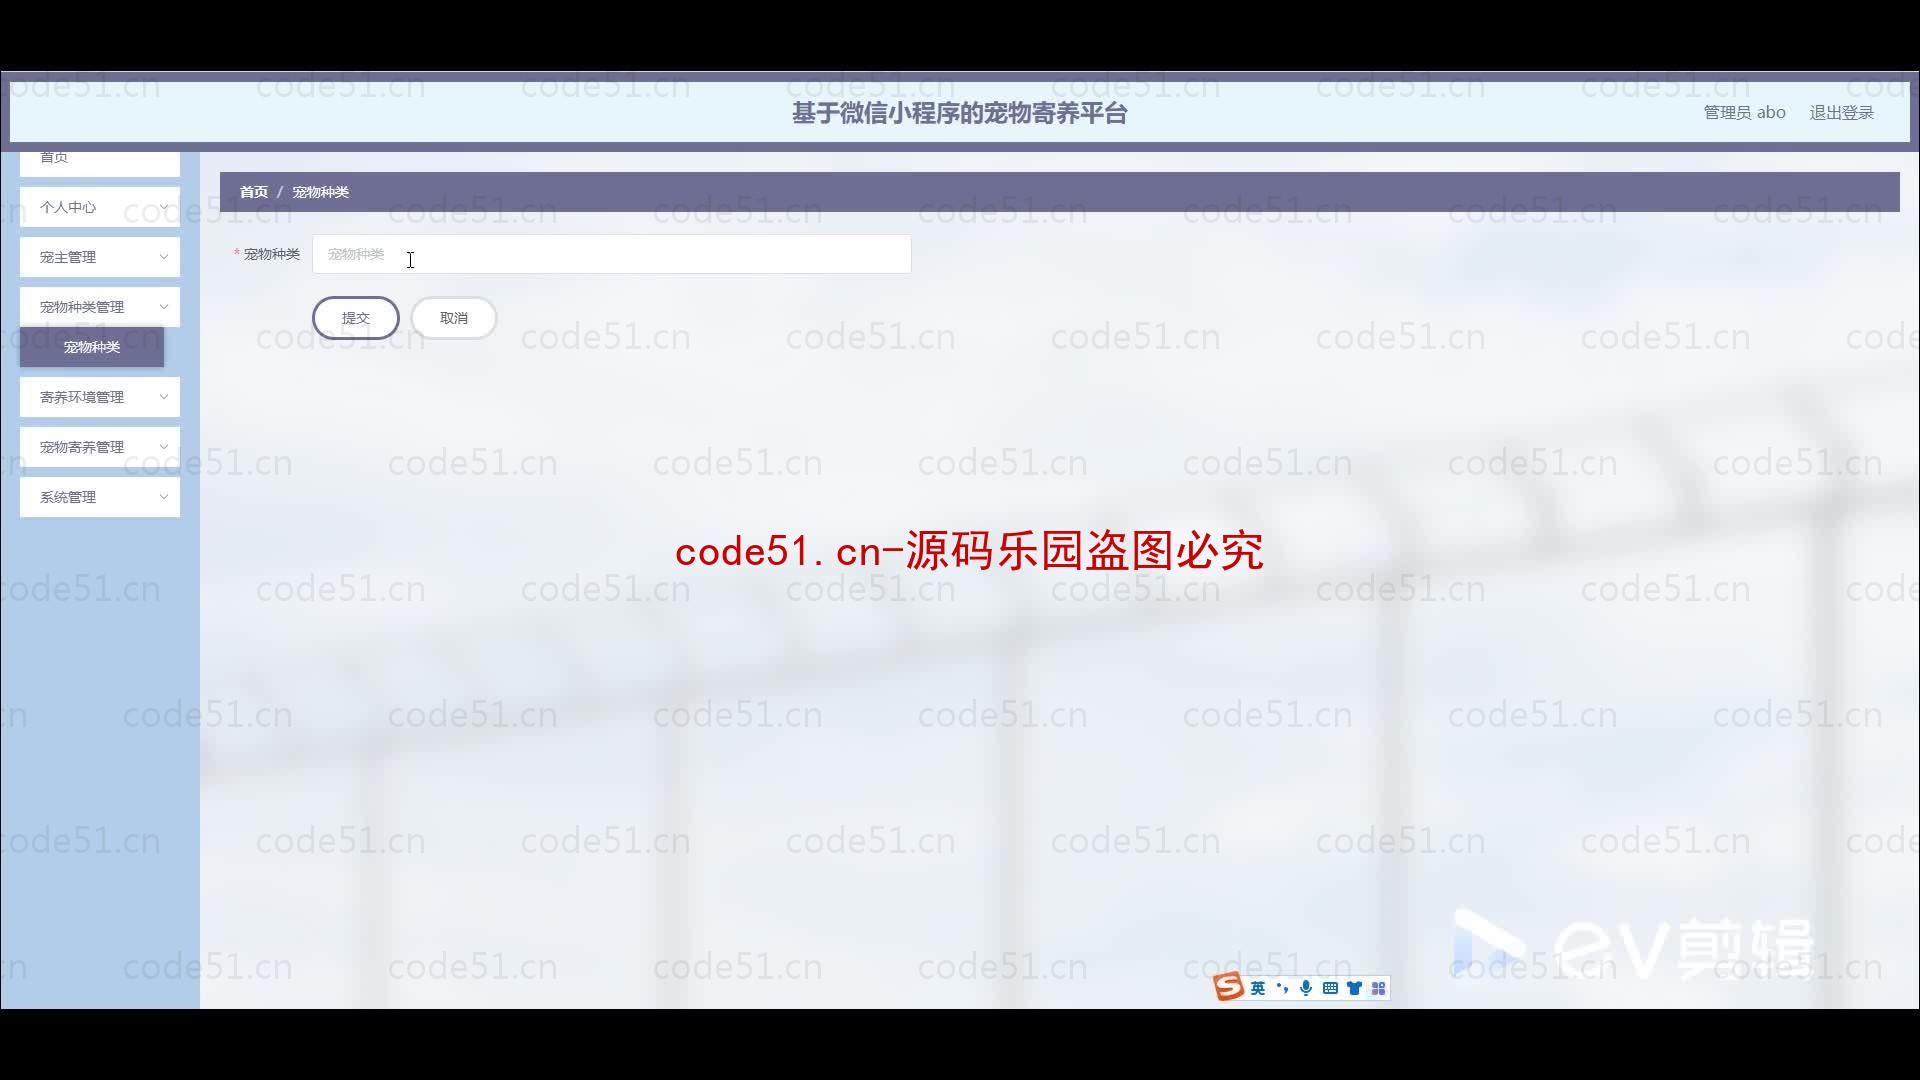This screenshot has height=1080, width=1920.
Task: Click the 退出登录 button icon
Action: tap(1842, 112)
